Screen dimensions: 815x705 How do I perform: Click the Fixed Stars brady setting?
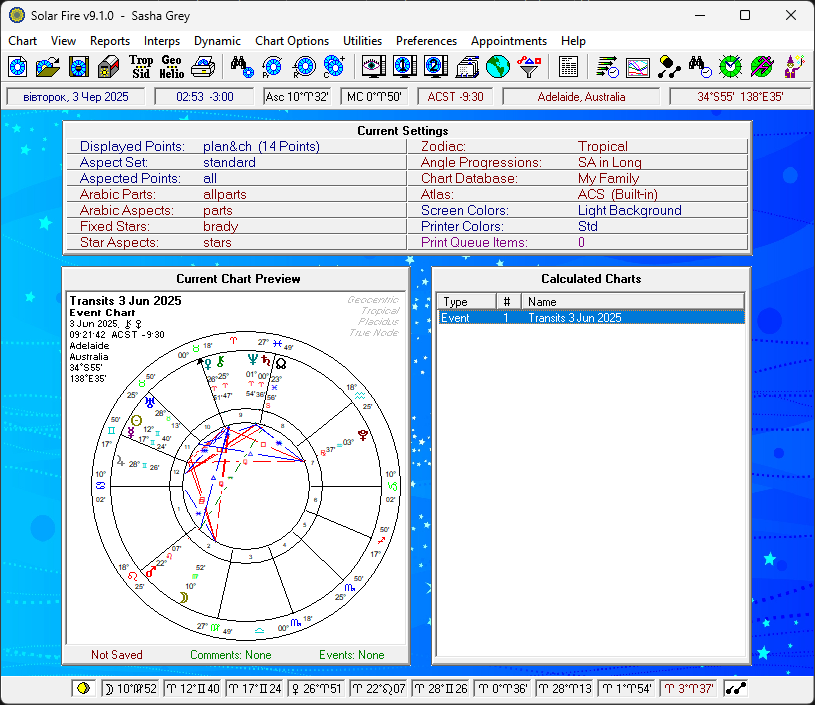point(236,226)
